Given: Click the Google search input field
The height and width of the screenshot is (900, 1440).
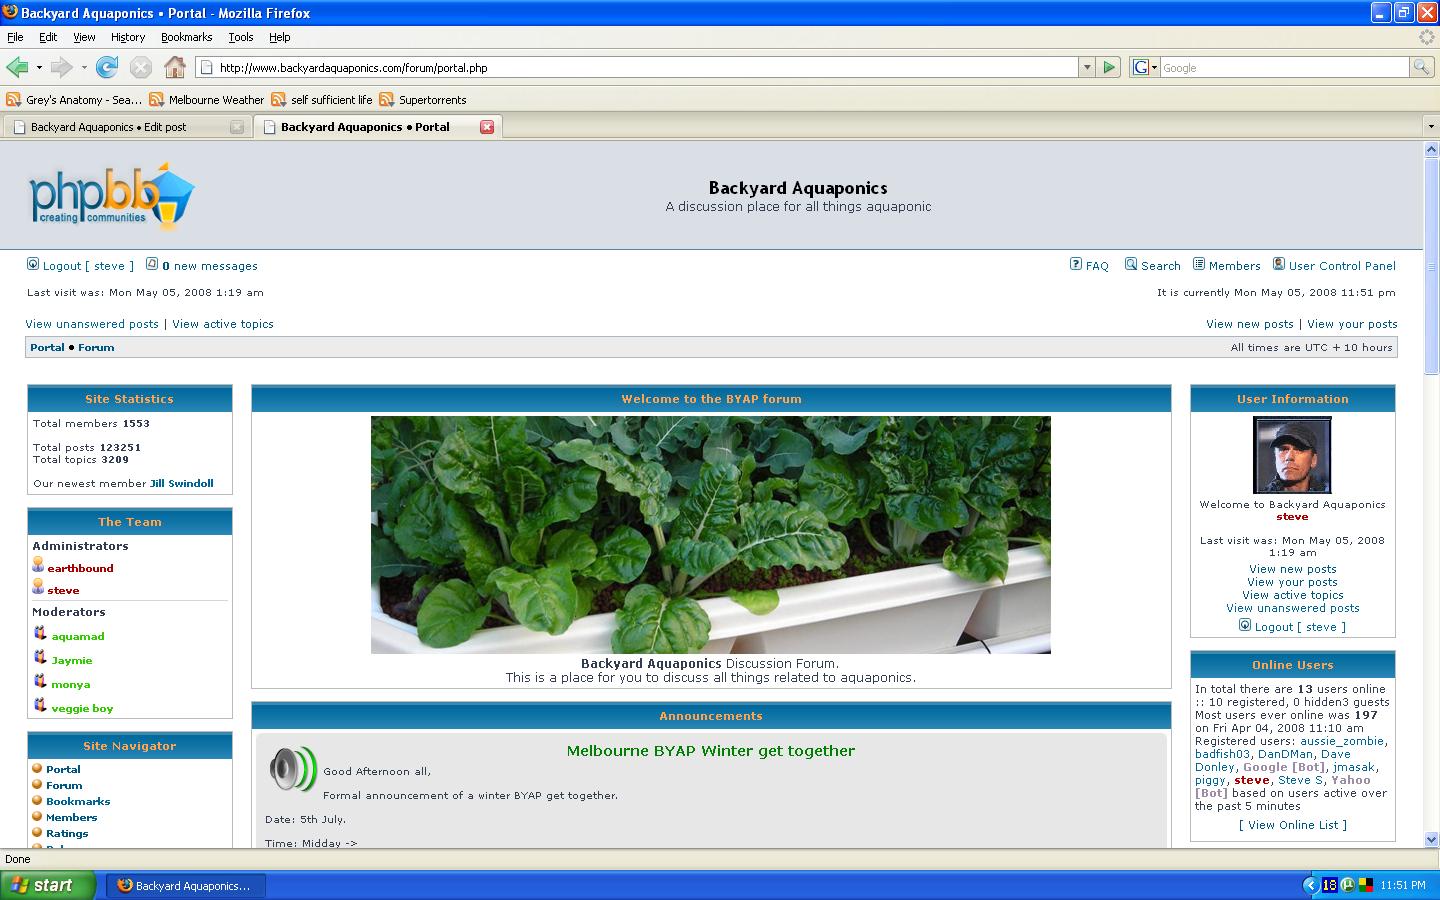Looking at the screenshot, I should pyautogui.click(x=1283, y=67).
